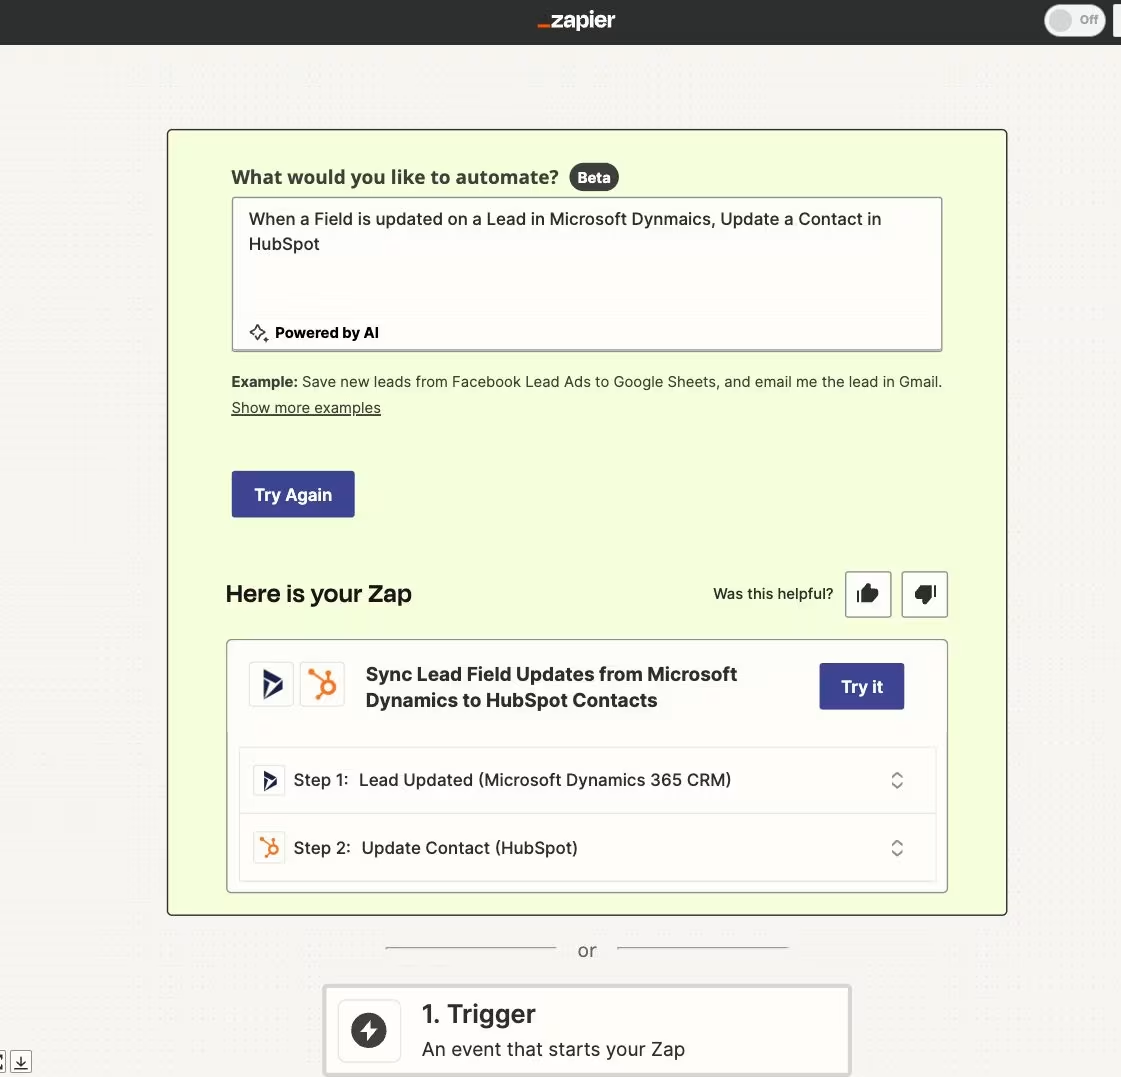Expand Step 2 Update Contact using chevron
This screenshot has height=1077, width=1121.
point(897,848)
